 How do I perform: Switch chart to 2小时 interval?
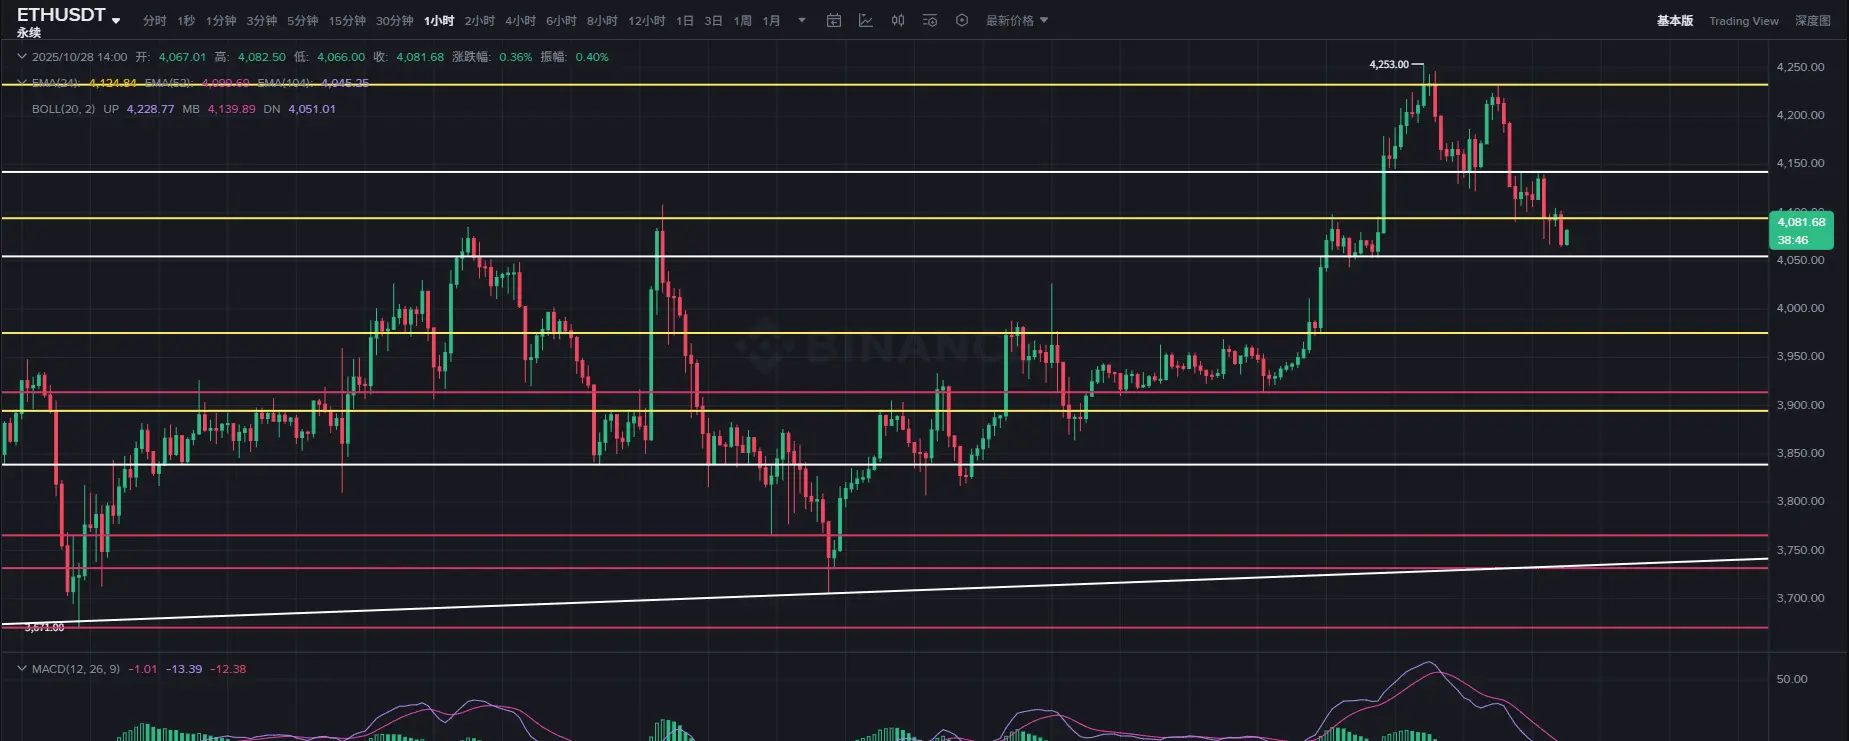click(480, 21)
